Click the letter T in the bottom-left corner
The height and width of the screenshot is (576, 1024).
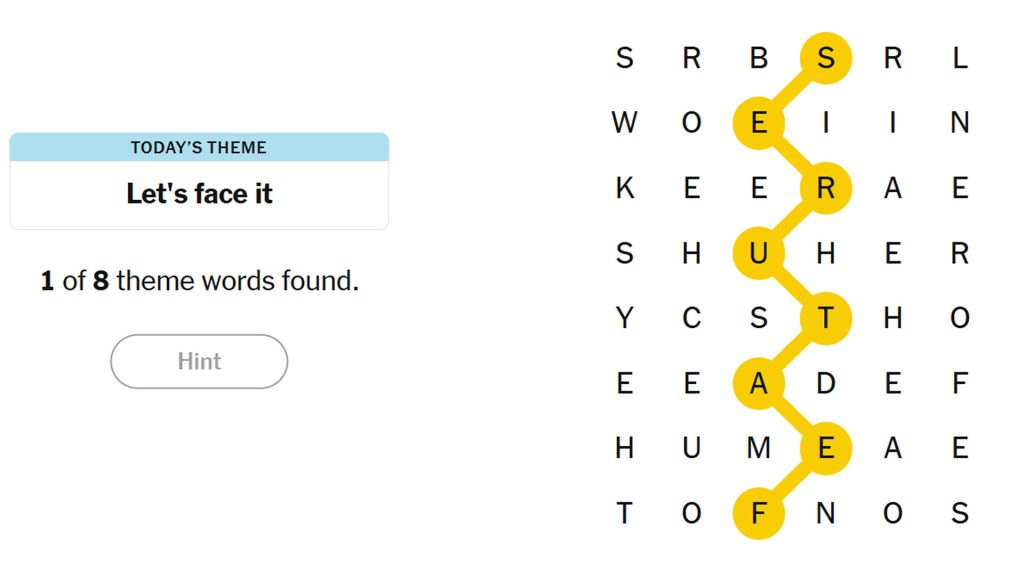point(623,513)
